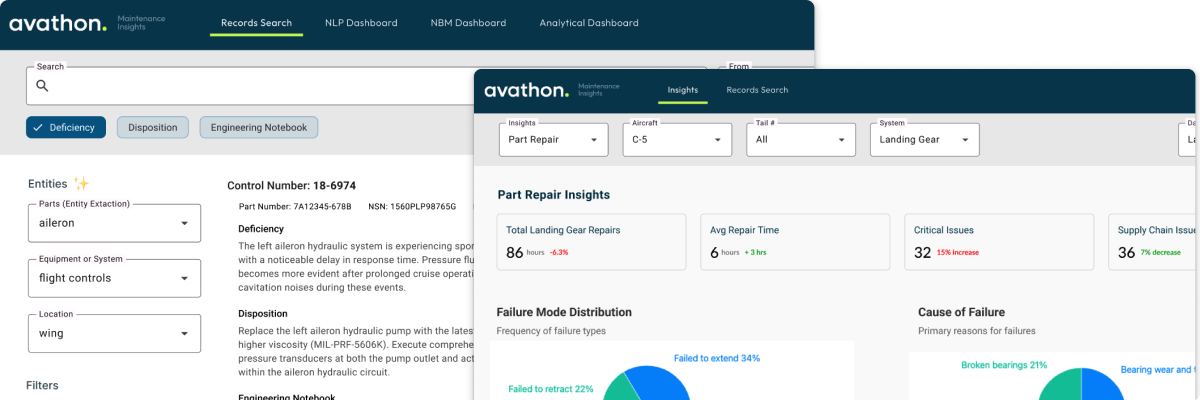Click the magnifier icon in Search box
Image resolution: width=1200 pixels, height=400 pixels.
(x=43, y=86)
